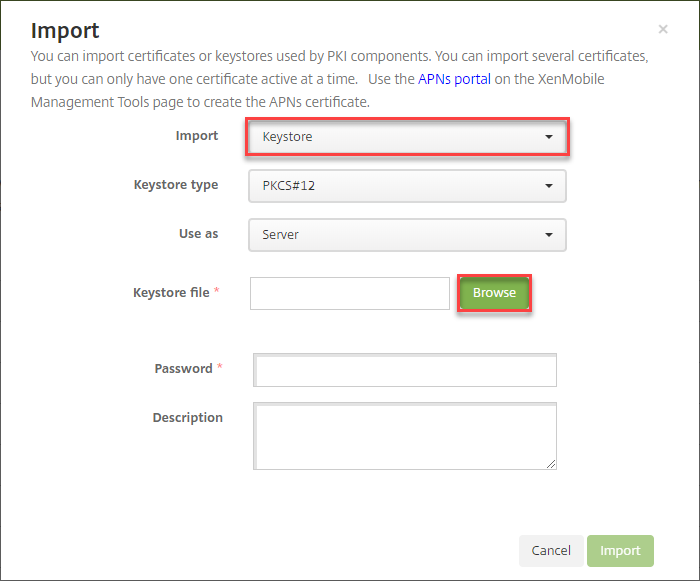Click inside the Description text area
The width and height of the screenshot is (700, 581).
tap(405, 436)
